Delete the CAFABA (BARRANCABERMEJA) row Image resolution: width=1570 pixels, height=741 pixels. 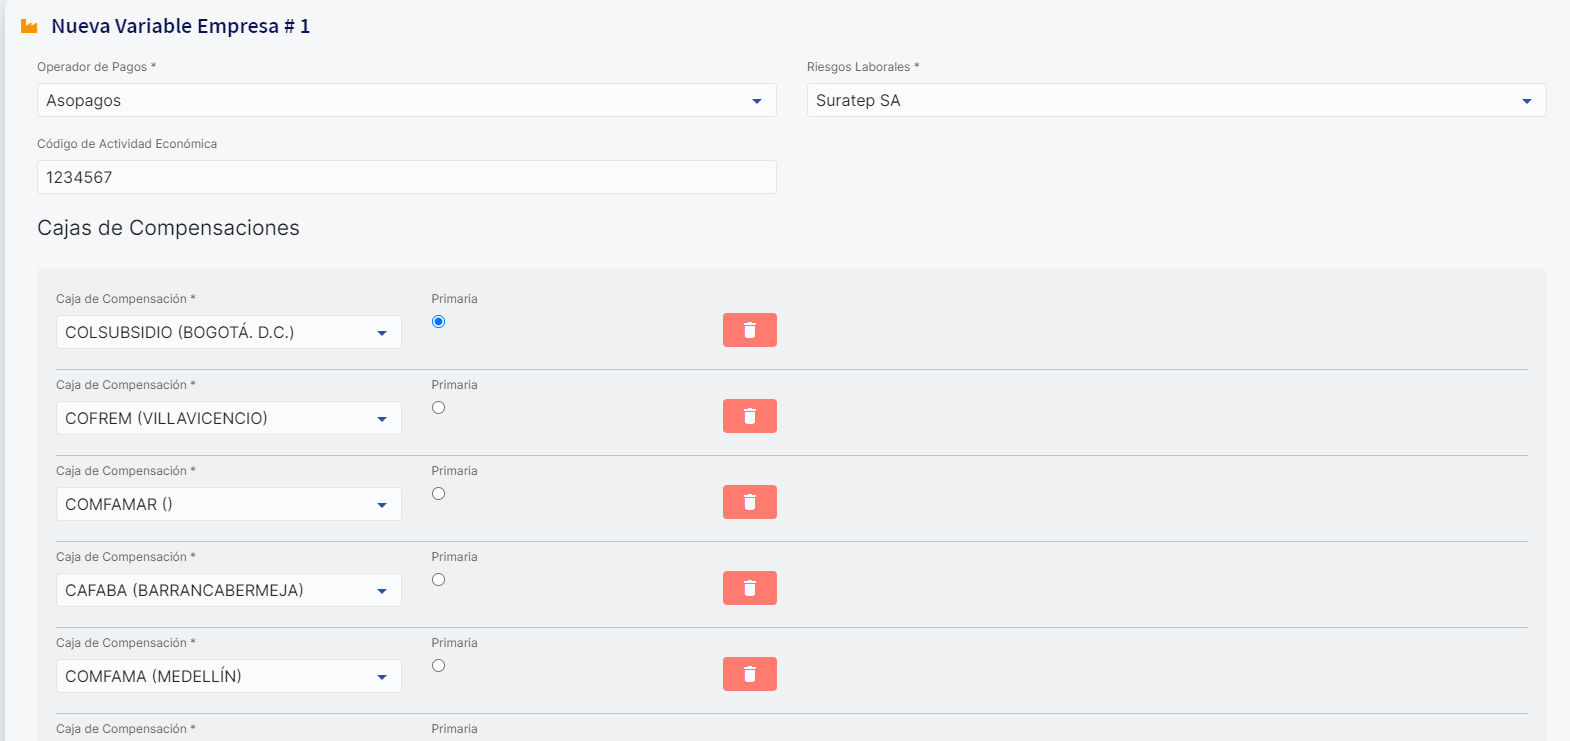point(749,588)
